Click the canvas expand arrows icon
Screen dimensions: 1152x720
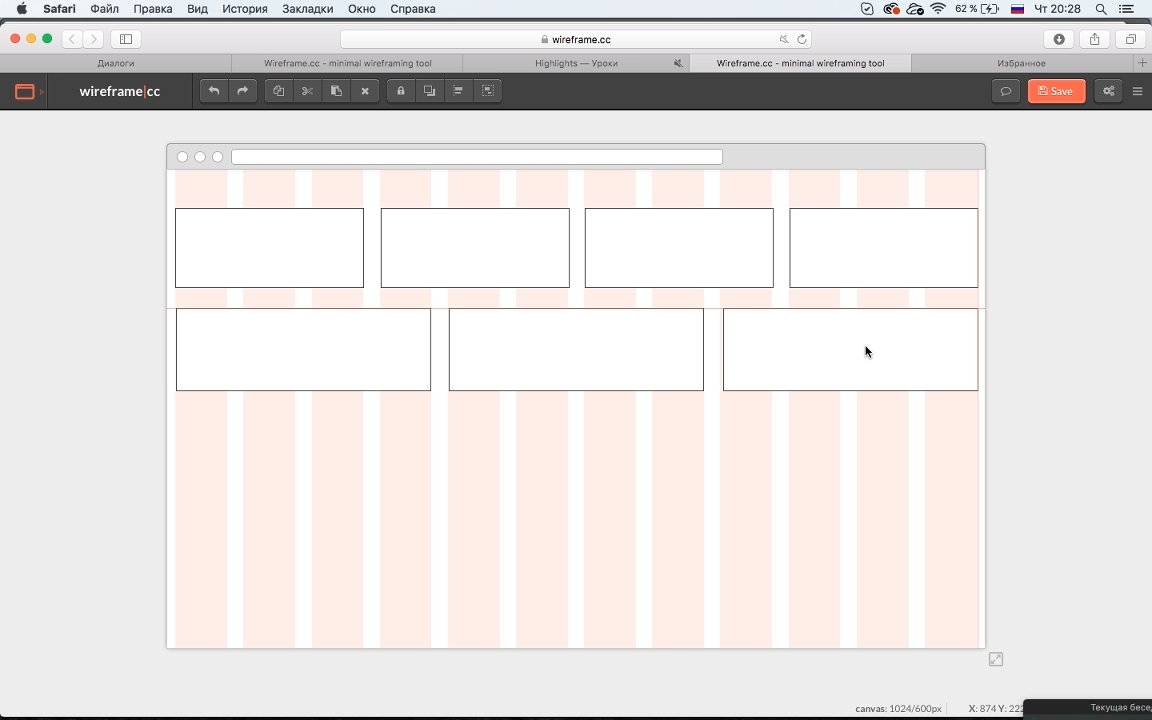[996, 659]
